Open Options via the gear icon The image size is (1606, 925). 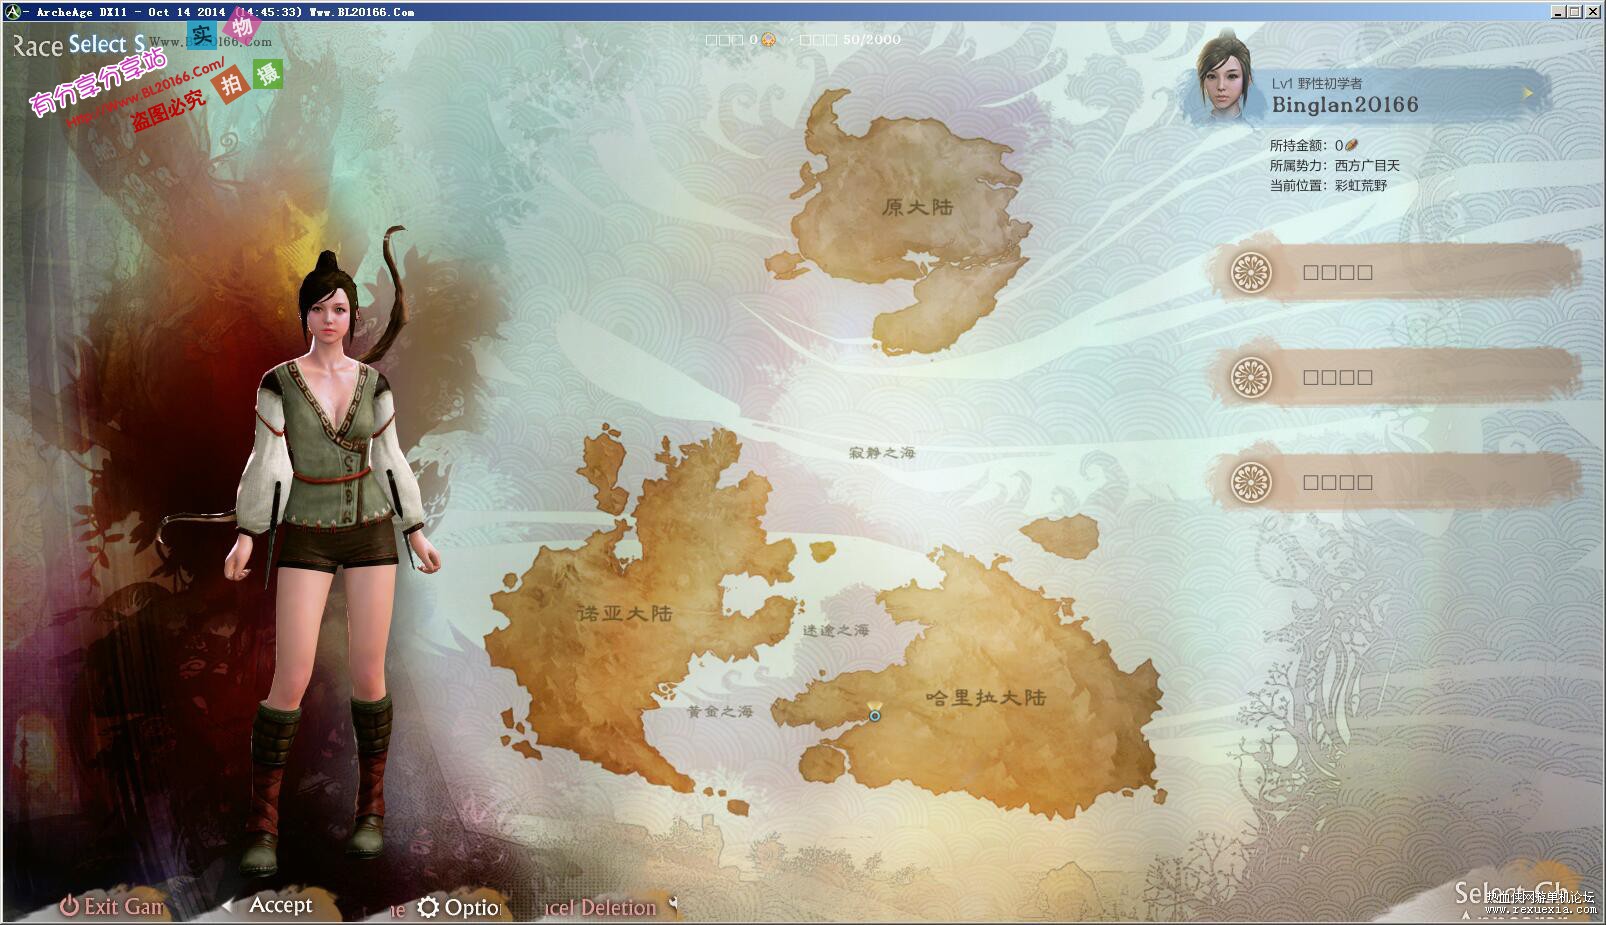[428, 907]
